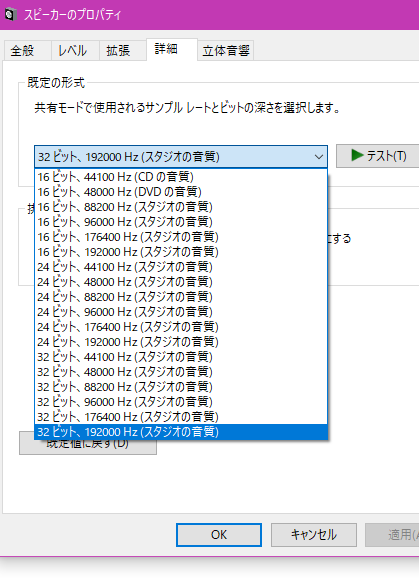Click the キャンセル button
419x578 pixels.
(x=314, y=535)
